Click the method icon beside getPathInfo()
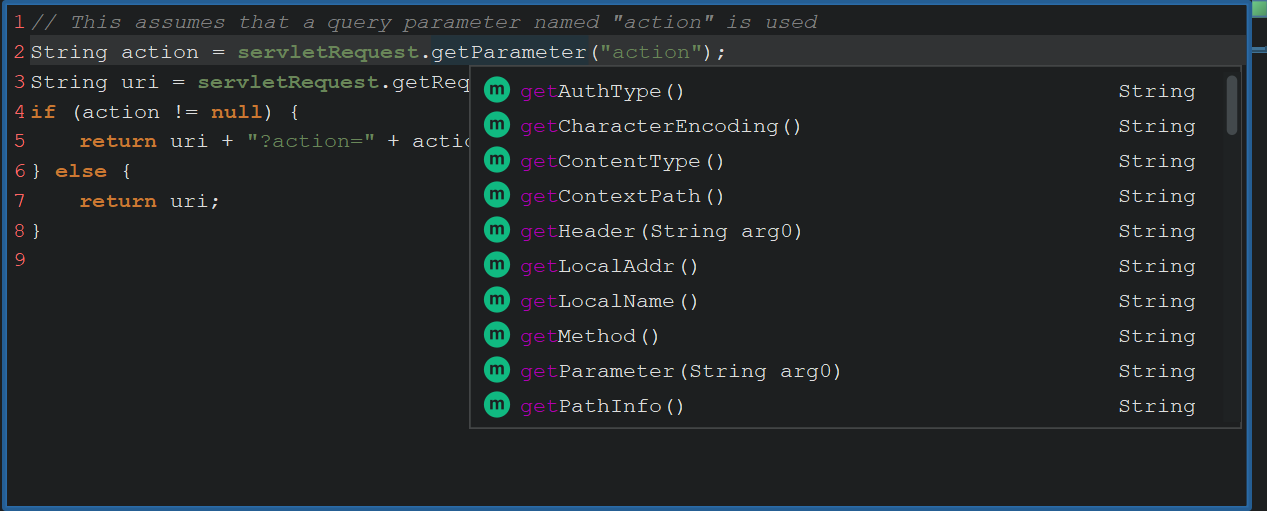This screenshot has width=1267, height=511. [x=497, y=405]
